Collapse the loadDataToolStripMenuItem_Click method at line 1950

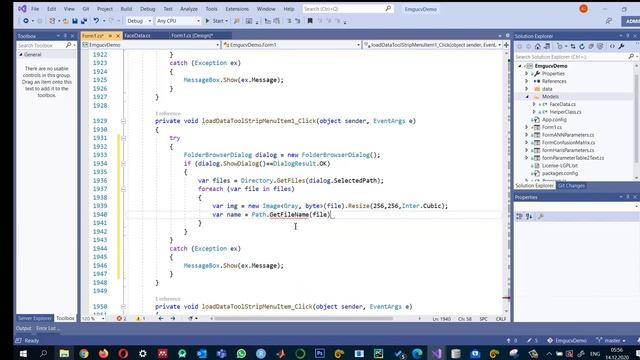point(123,307)
